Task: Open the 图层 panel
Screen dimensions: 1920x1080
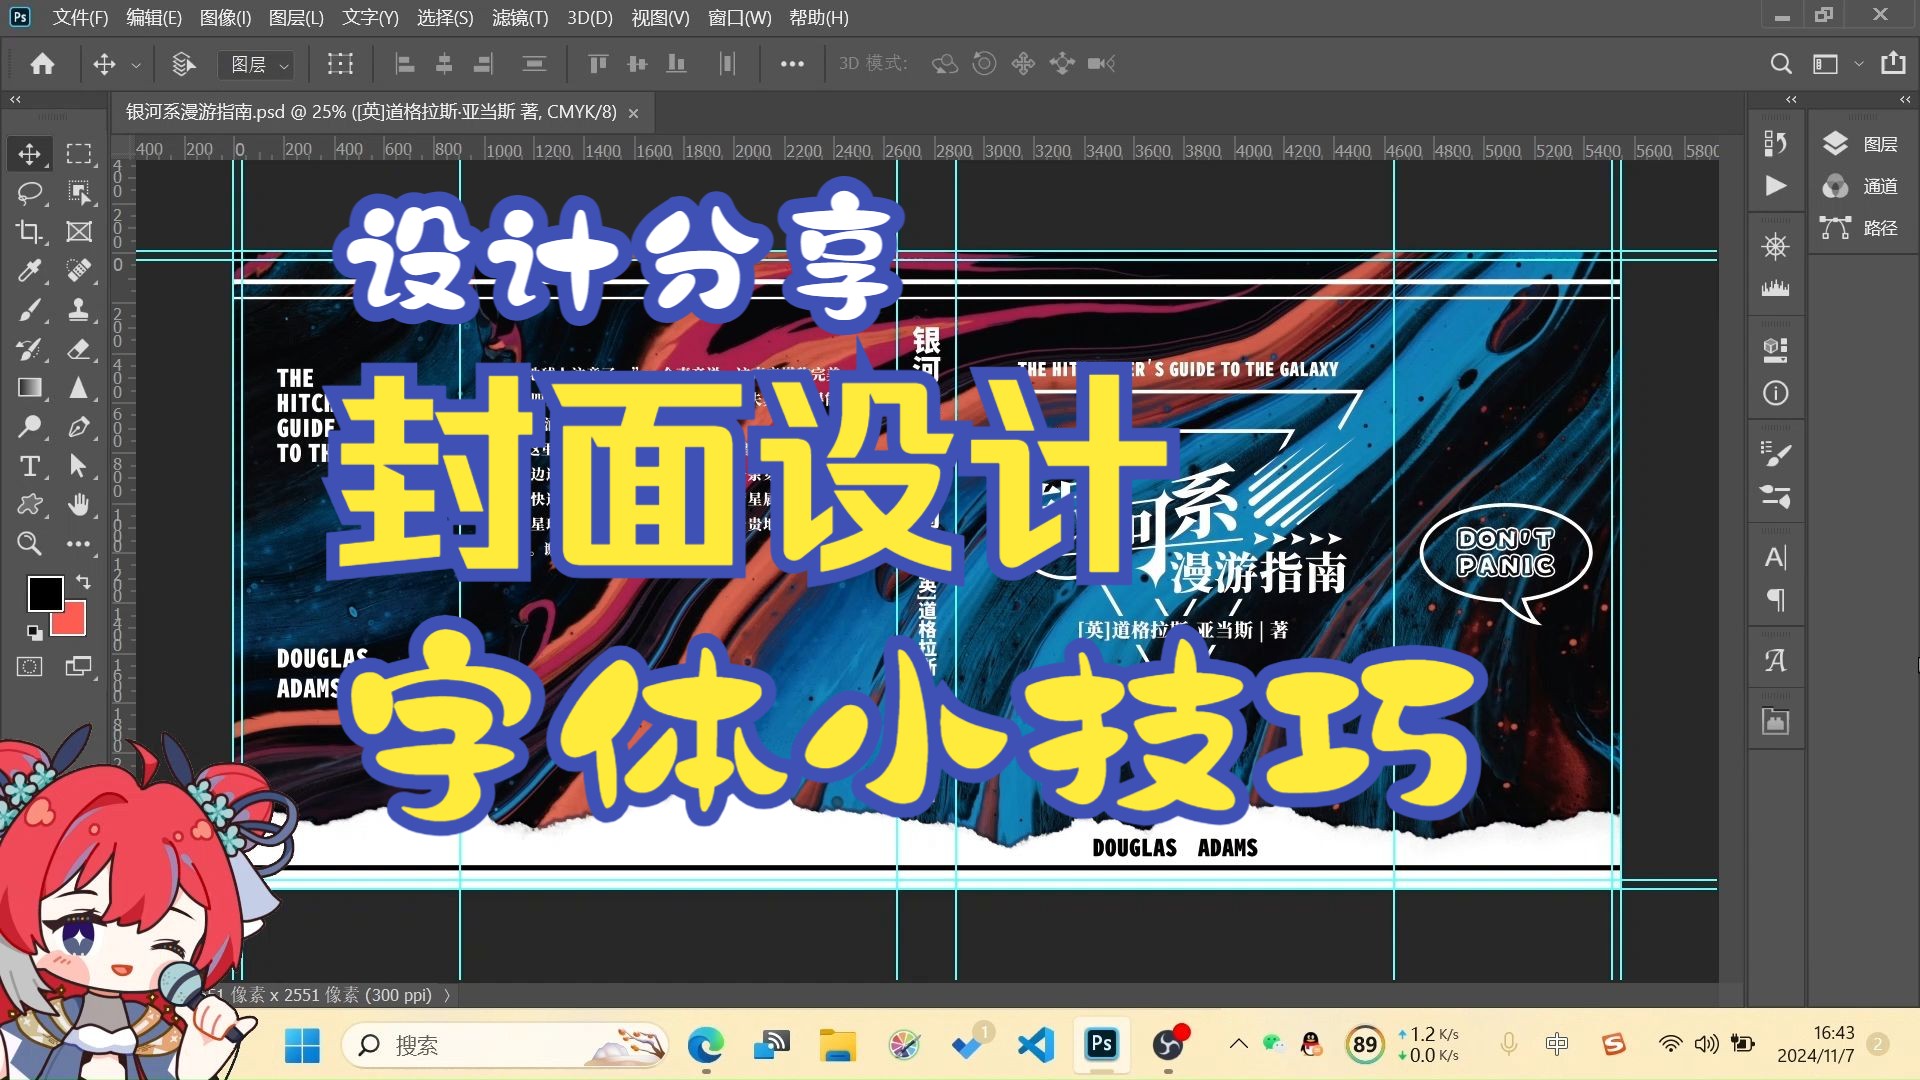Action: click(1860, 144)
